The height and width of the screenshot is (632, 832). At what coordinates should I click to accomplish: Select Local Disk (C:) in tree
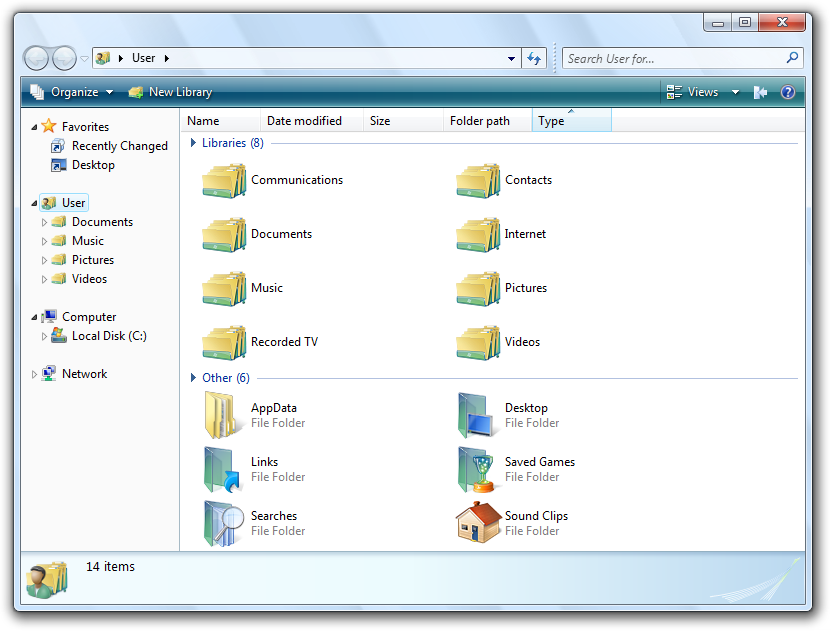tap(108, 336)
